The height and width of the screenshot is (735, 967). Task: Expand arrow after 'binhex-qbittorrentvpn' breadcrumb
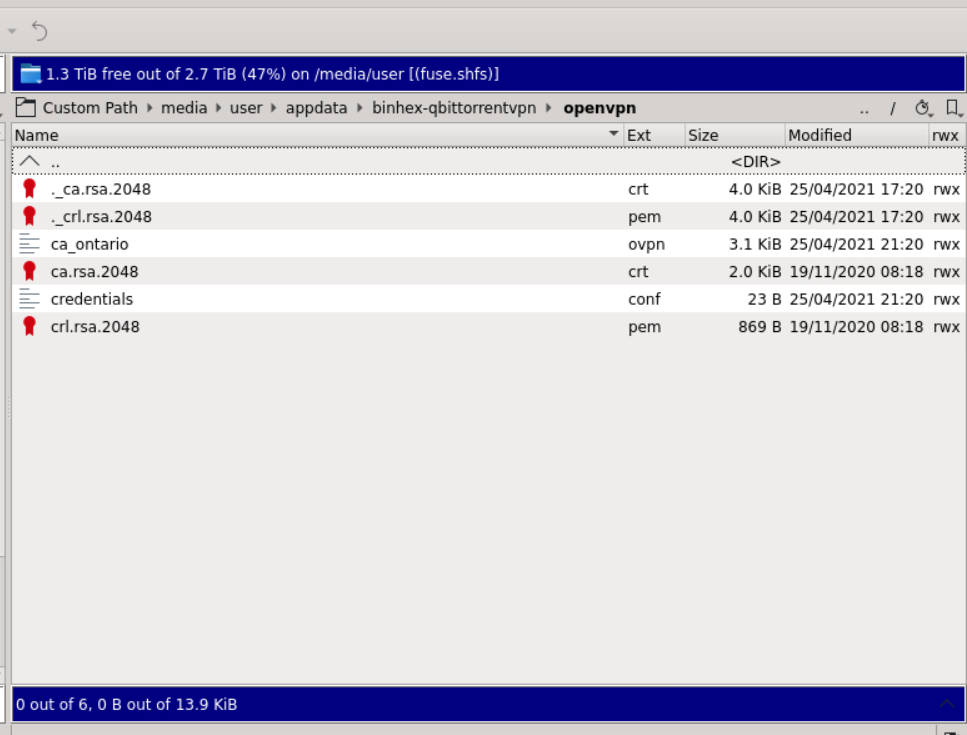click(x=548, y=108)
